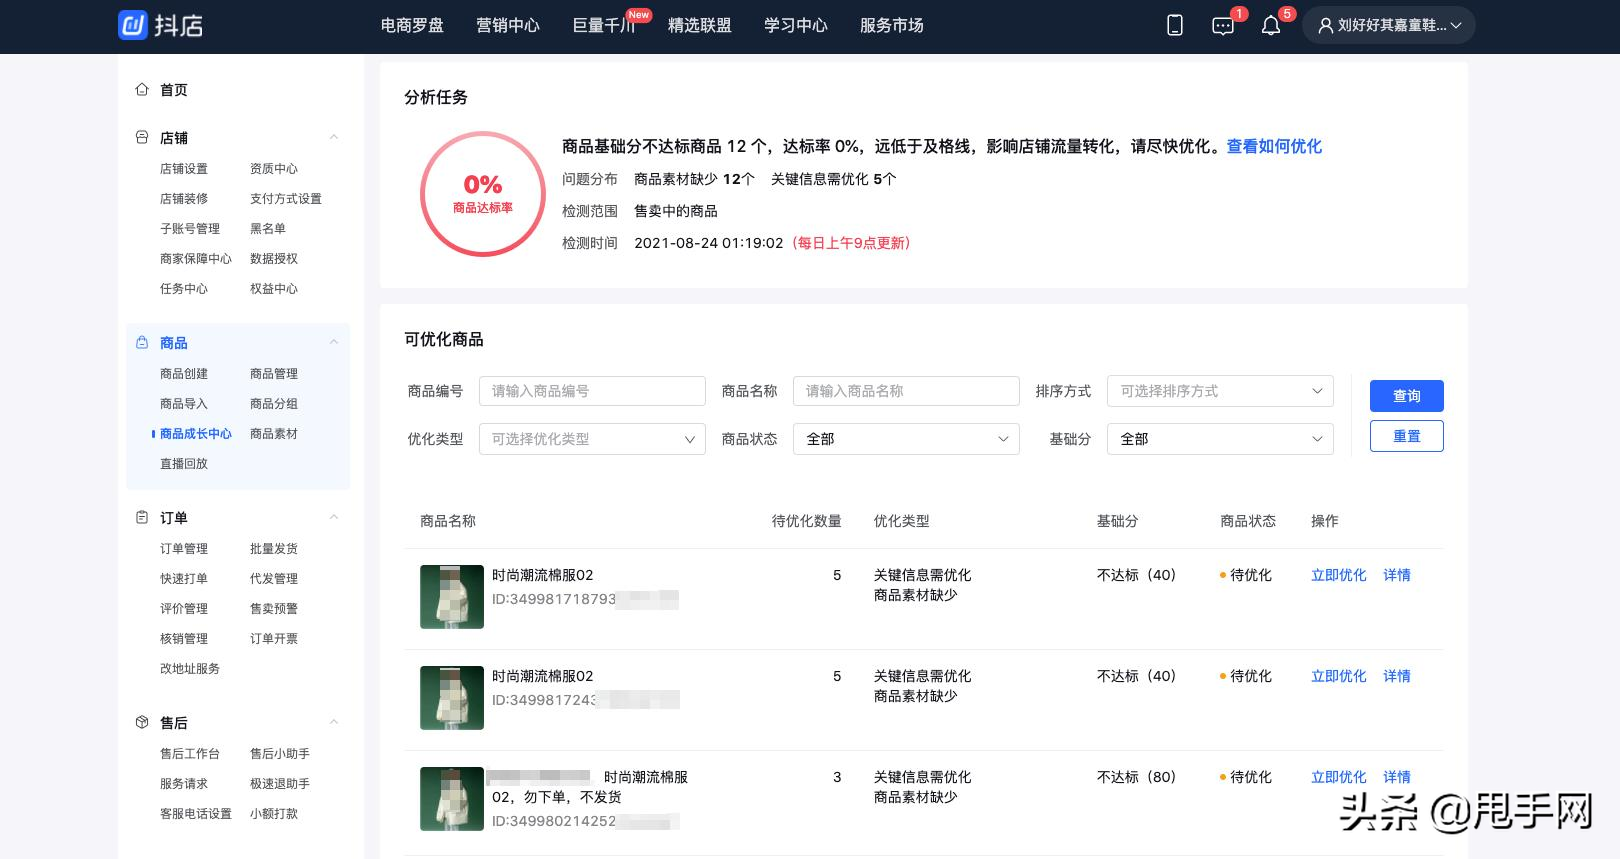This screenshot has width=1620, height=859.
Task: Open the 商品状态 dropdown
Action: 906,439
